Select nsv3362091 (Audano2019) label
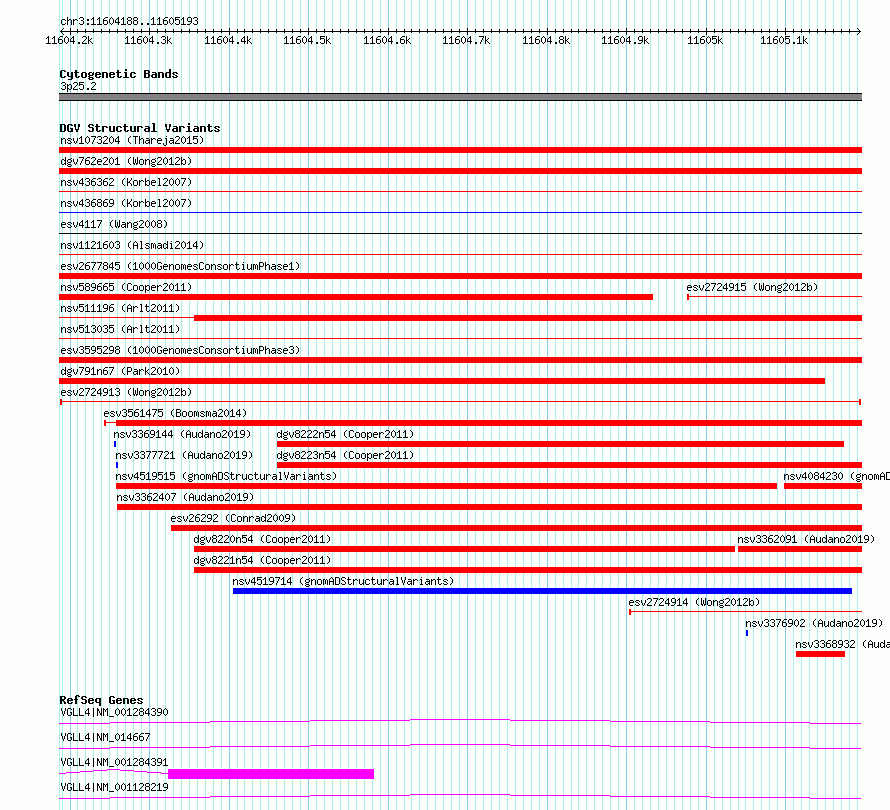The width and height of the screenshot is (890, 810). 806,539
